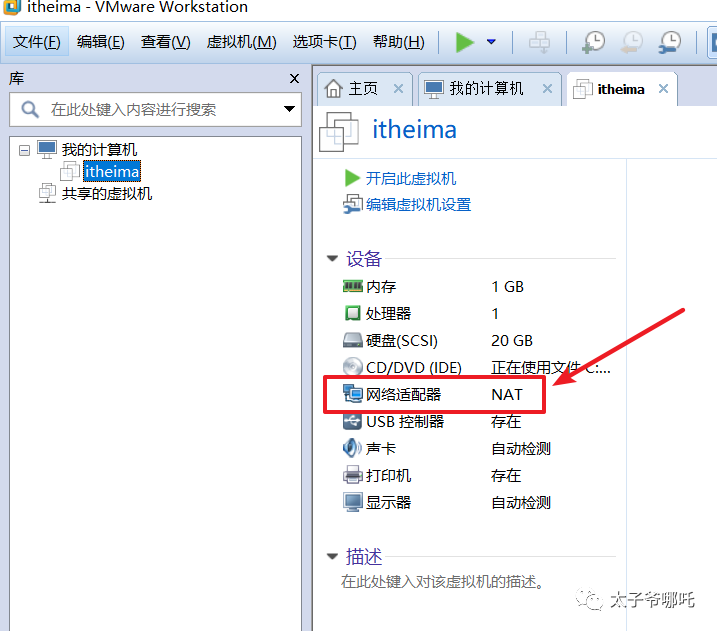Click the 网络适配器 network adapter icon
Viewport: 717px width, 631px height.
(x=353, y=394)
